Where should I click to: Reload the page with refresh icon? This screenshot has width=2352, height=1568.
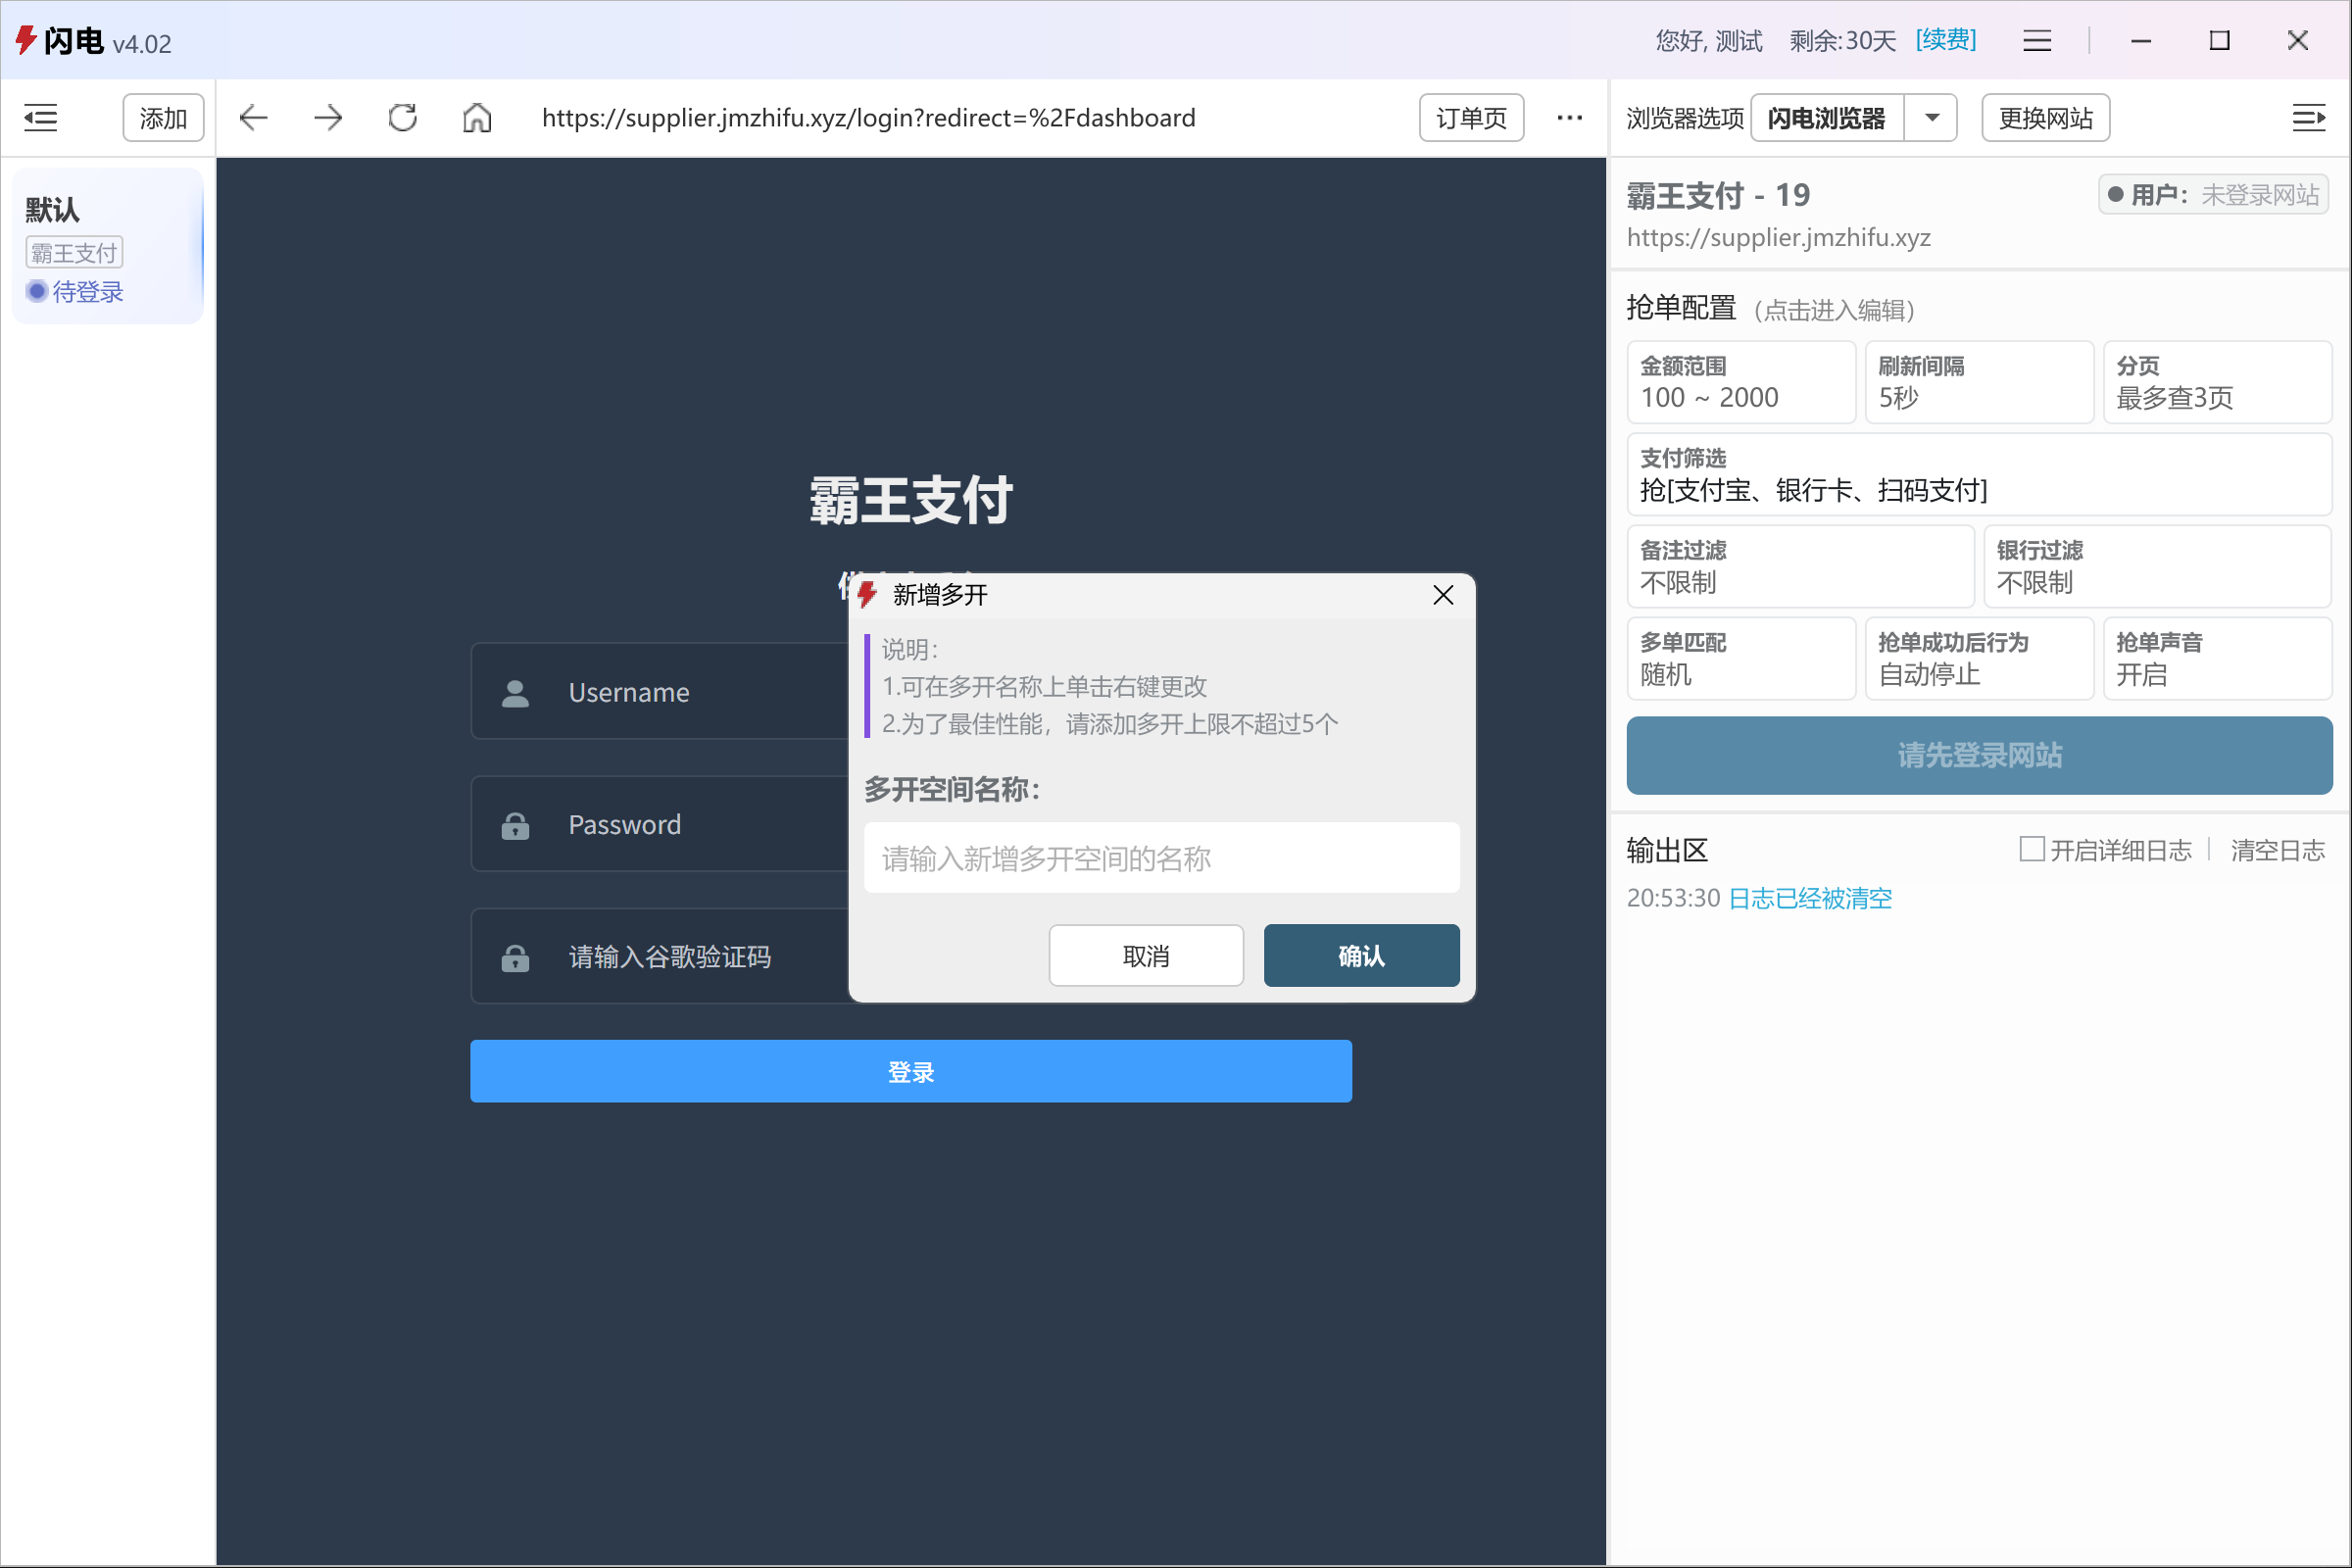coord(403,118)
